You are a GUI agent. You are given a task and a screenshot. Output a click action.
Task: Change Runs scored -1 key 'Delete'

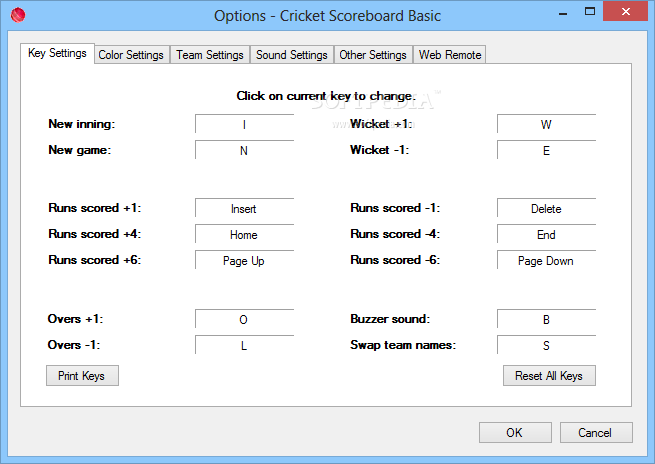tap(546, 208)
